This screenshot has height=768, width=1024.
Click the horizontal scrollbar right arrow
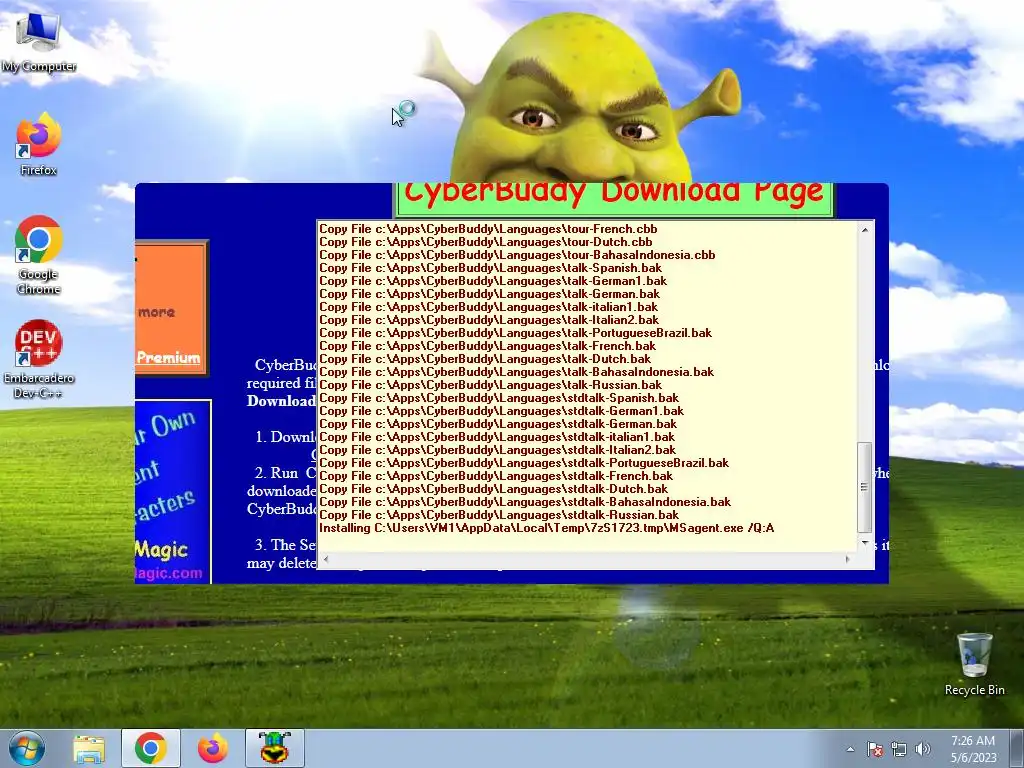coord(848,559)
